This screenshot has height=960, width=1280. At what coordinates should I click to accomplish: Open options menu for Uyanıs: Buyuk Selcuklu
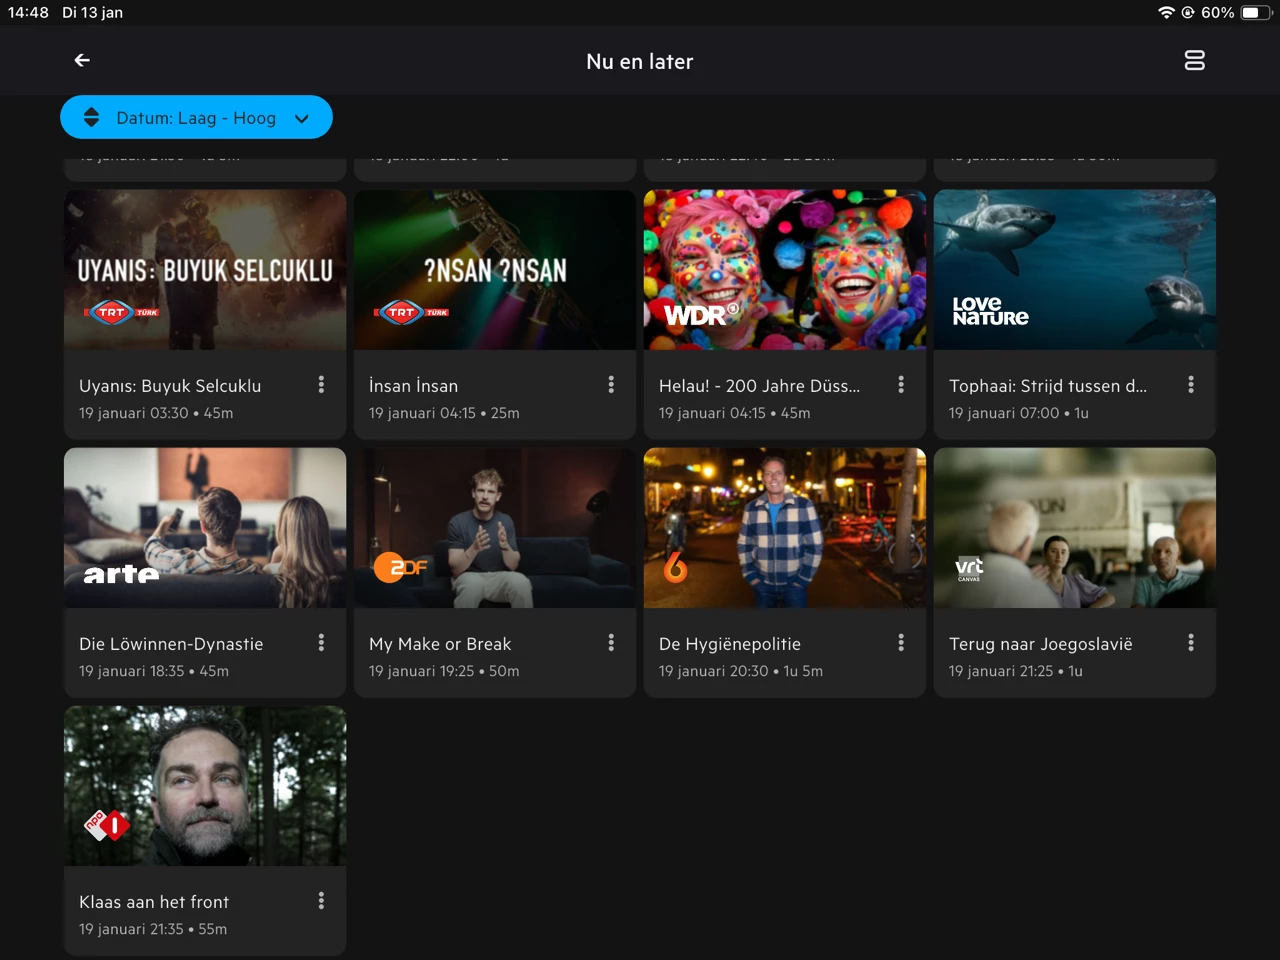tap(321, 385)
